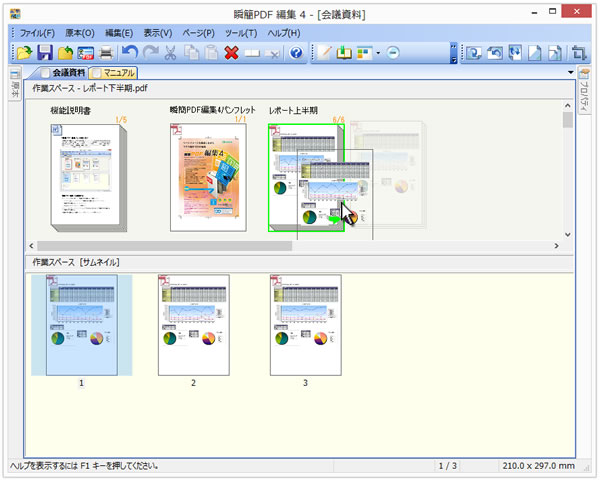Click the 210.0 x 297.0 mm size readout
The height and width of the screenshot is (481, 600).
(538, 466)
